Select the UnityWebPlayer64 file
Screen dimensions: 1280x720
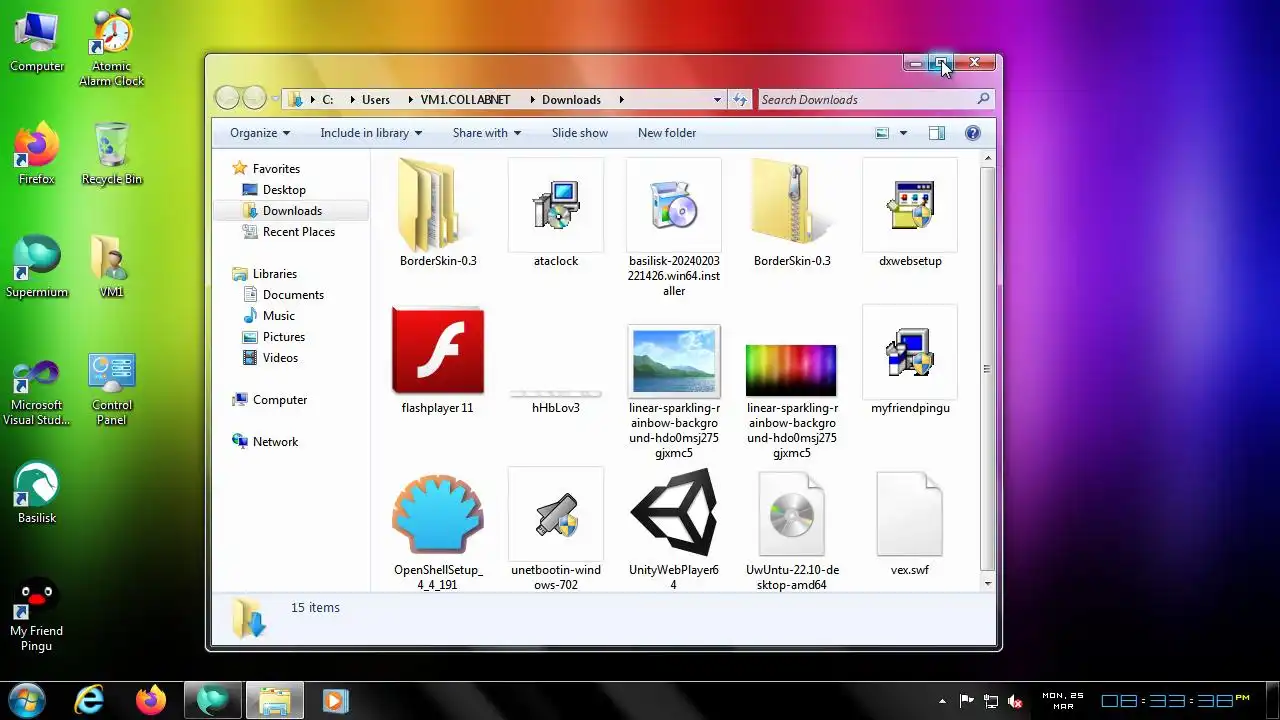click(674, 530)
